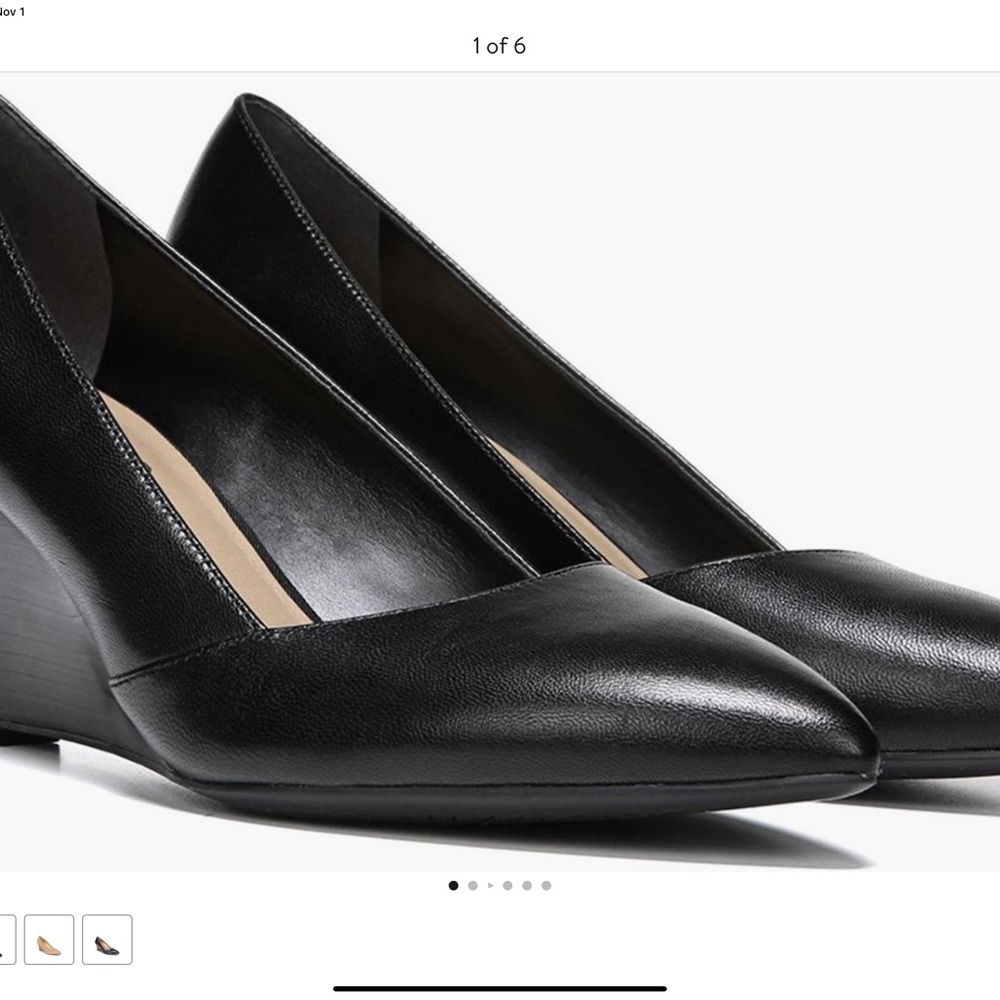
Task: Select the video play pagination indicator
Action: [x=490, y=885]
